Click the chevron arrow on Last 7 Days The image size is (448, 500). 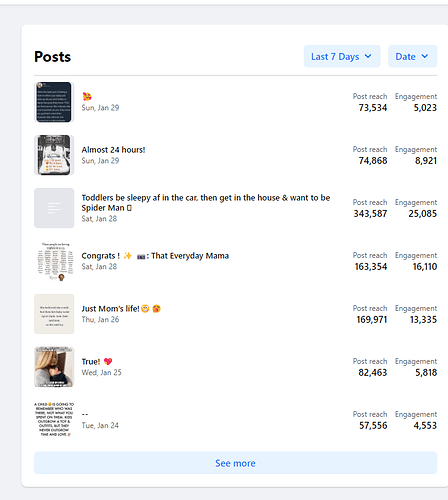(368, 56)
